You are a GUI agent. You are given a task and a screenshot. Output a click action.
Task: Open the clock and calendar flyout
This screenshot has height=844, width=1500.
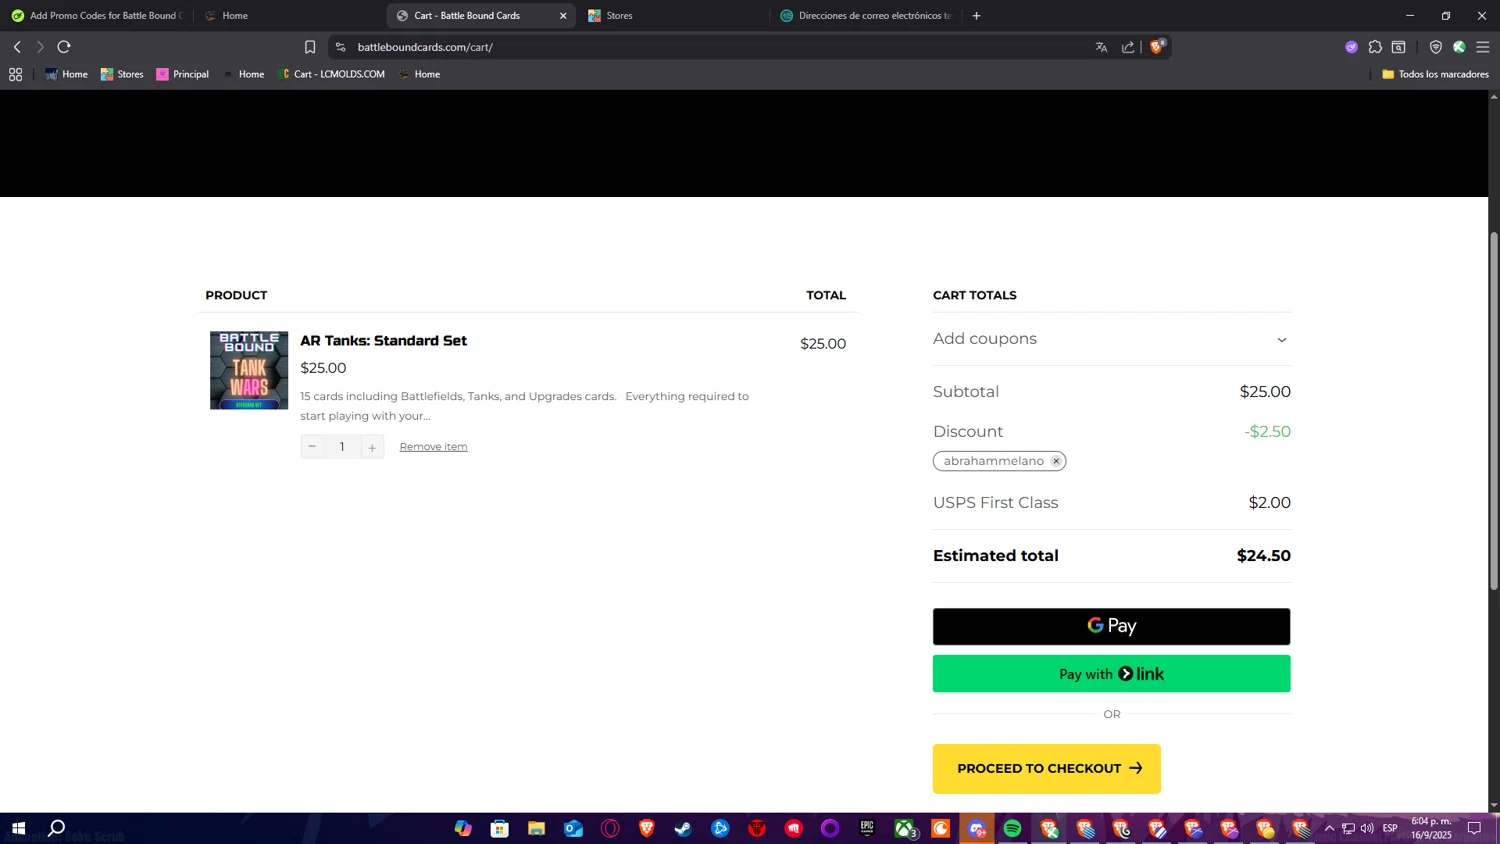click(x=1431, y=828)
